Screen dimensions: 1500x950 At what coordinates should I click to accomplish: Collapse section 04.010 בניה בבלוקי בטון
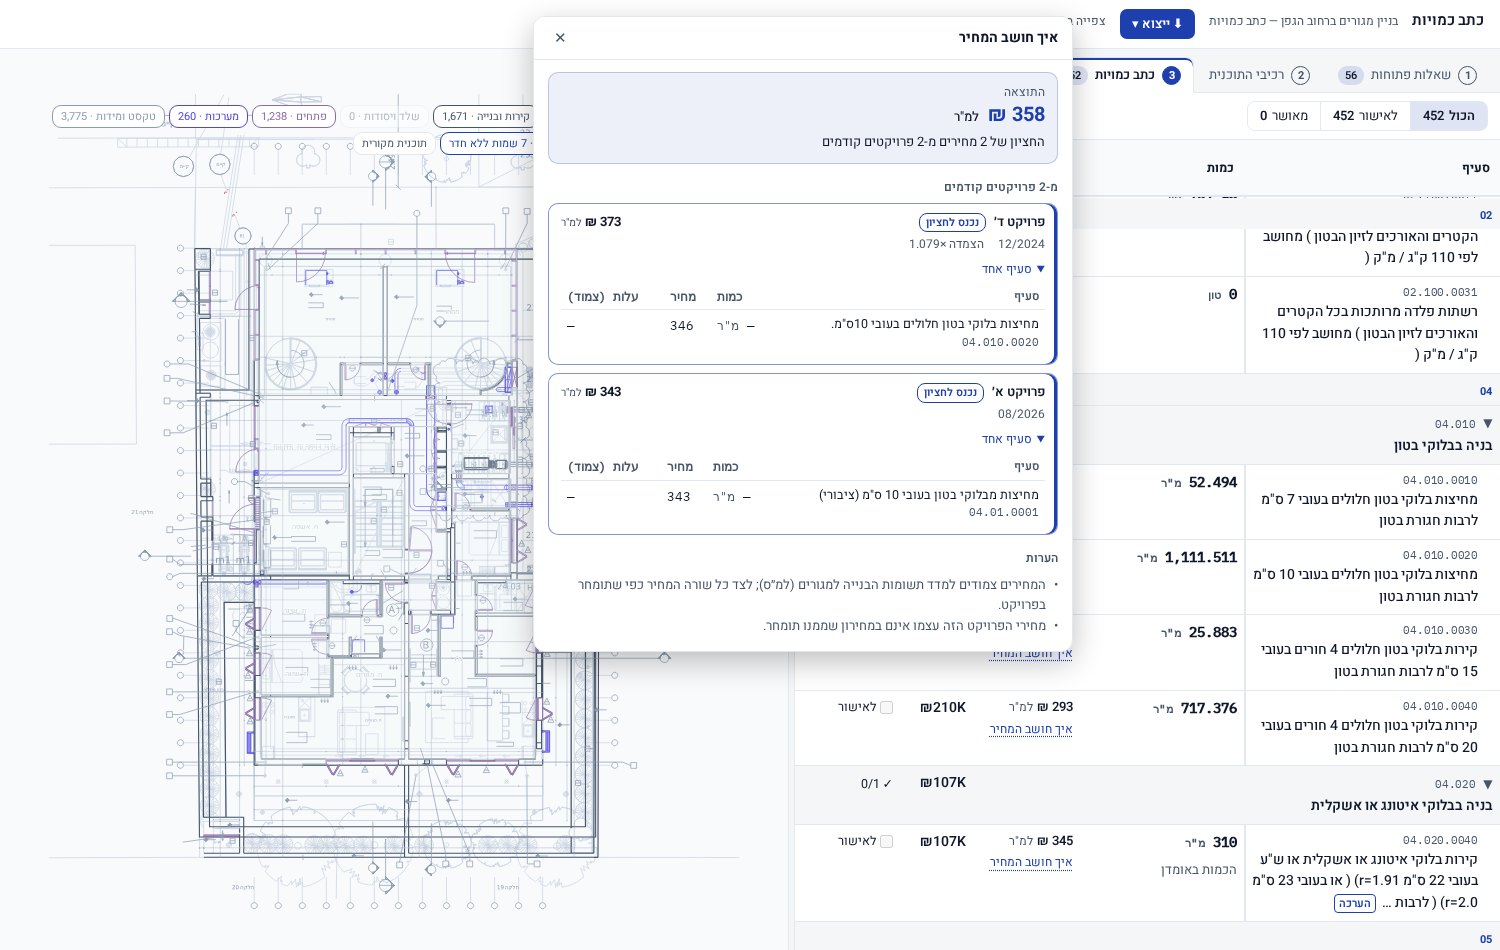[1487, 424]
